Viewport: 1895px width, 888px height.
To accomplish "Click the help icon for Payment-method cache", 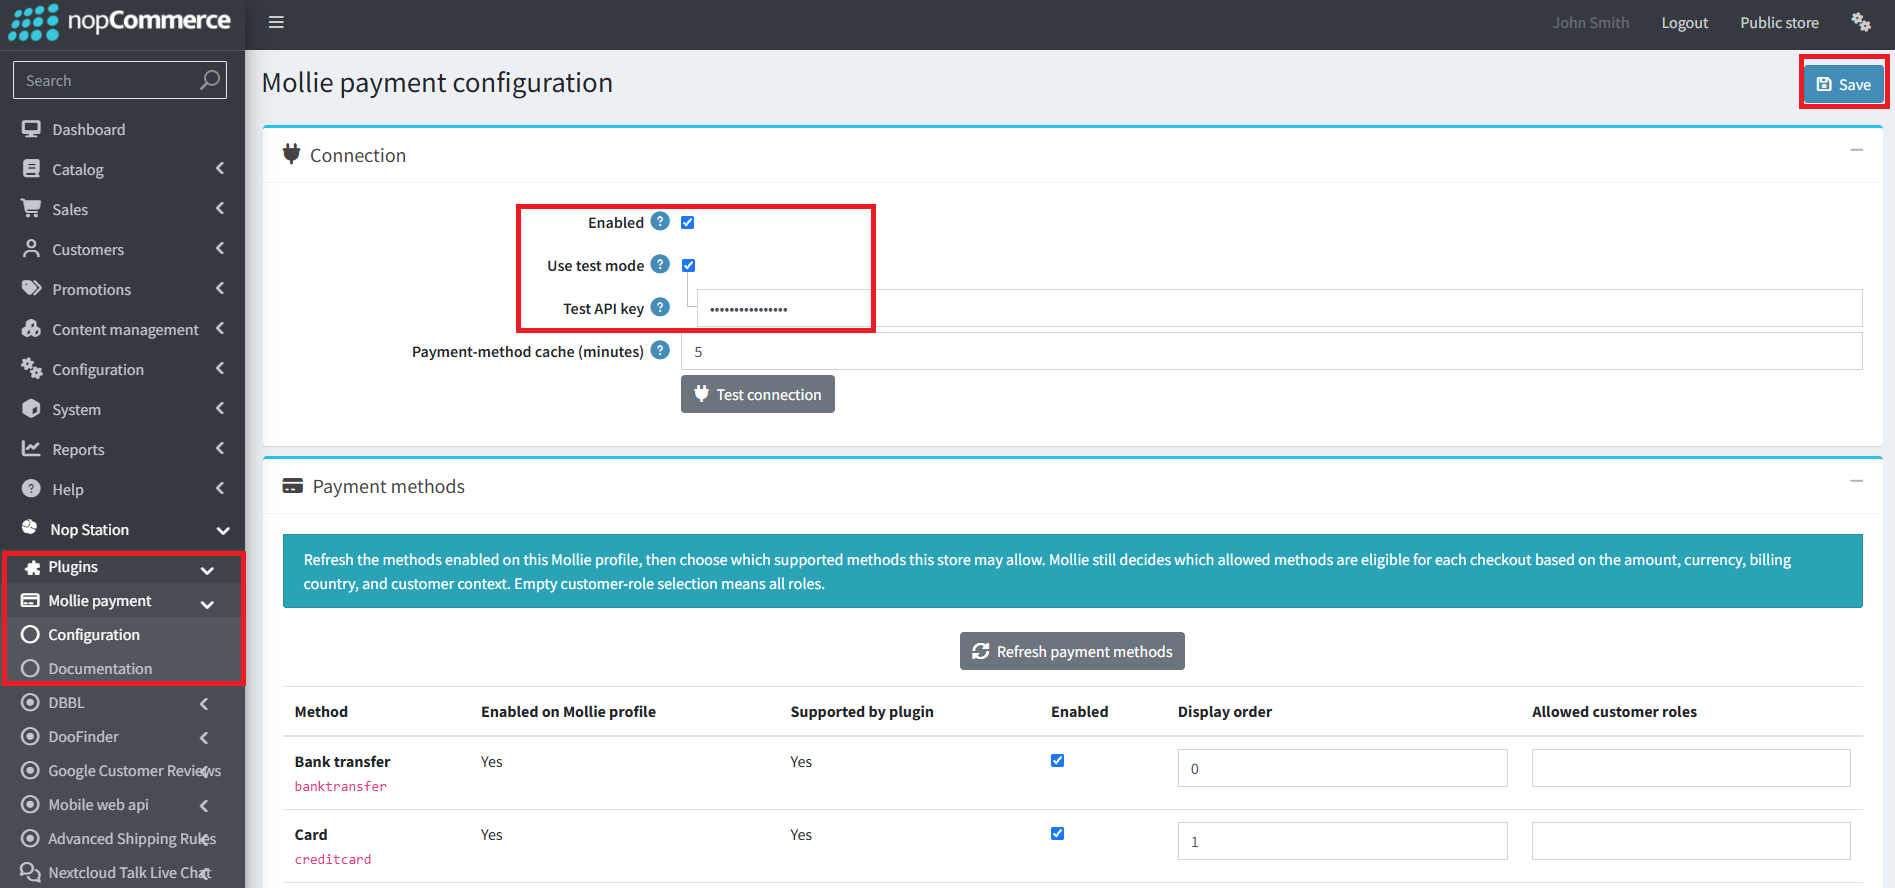I will click(660, 350).
